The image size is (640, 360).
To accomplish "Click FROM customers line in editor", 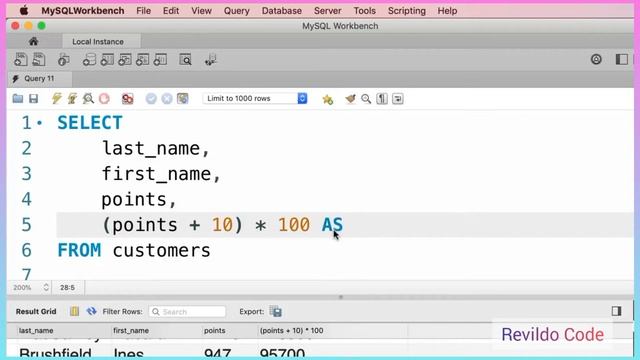I will 134,250.
